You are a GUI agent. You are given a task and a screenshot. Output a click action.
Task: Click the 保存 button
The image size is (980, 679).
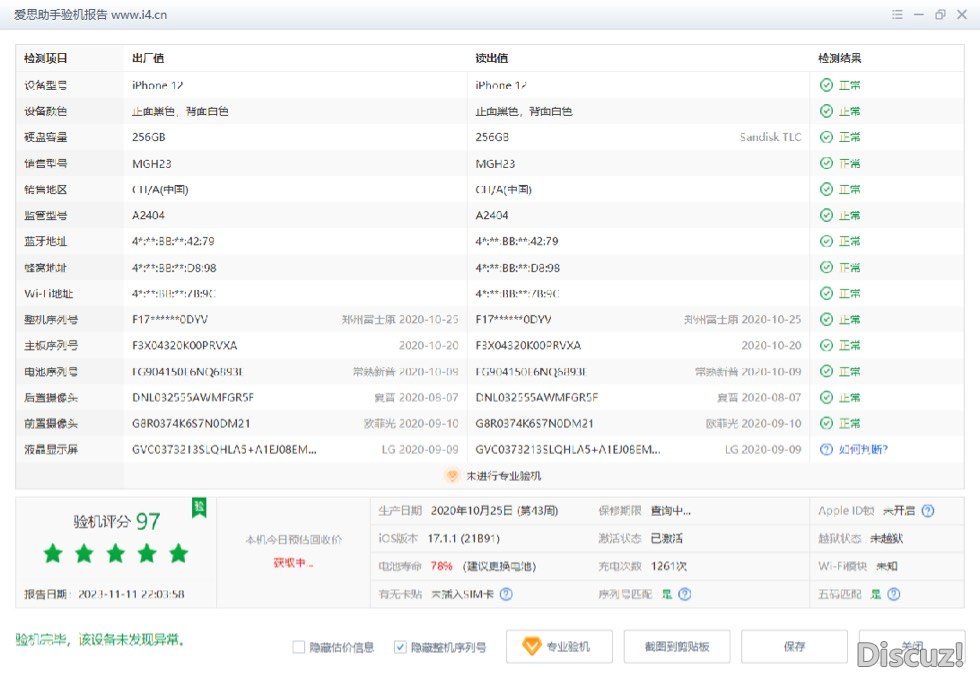[794, 646]
